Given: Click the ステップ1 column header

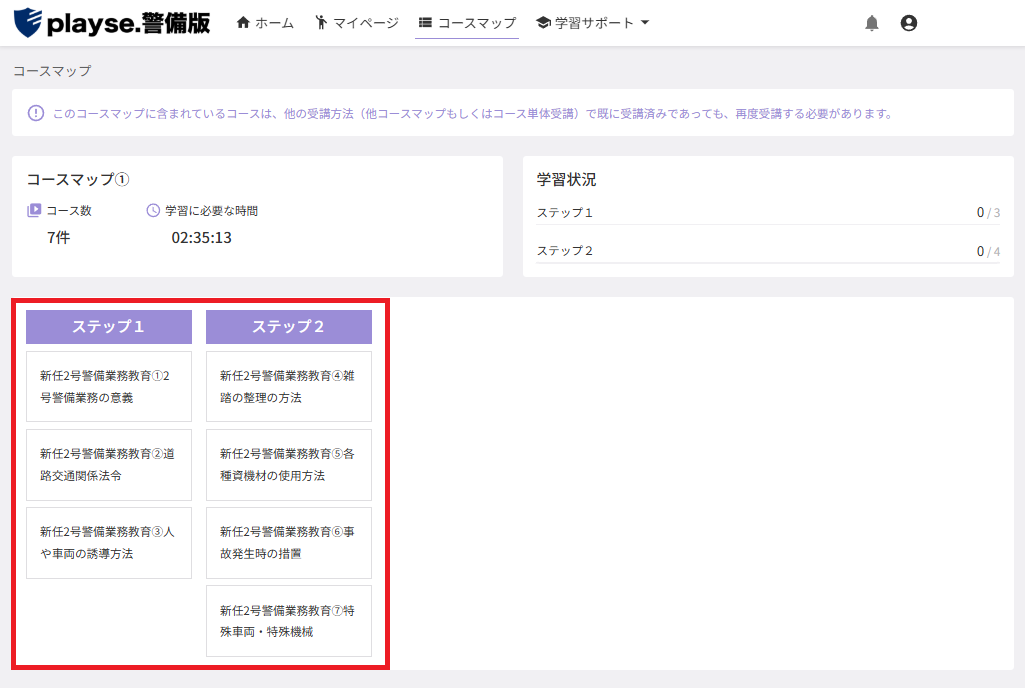Looking at the screenshot, I should [109, 326].
